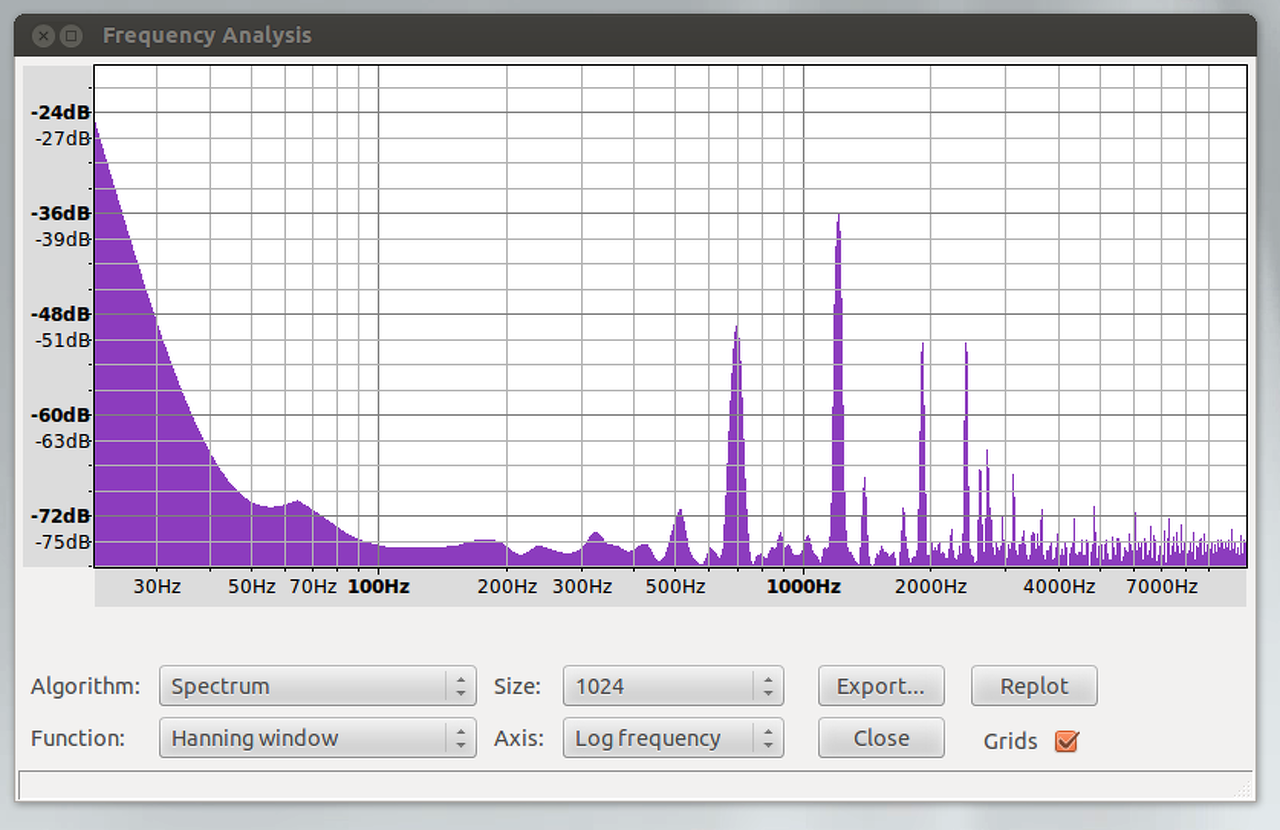Click the 200Hz frequency axis label
Screen dimensions: 1280x830
pos(507,586)
